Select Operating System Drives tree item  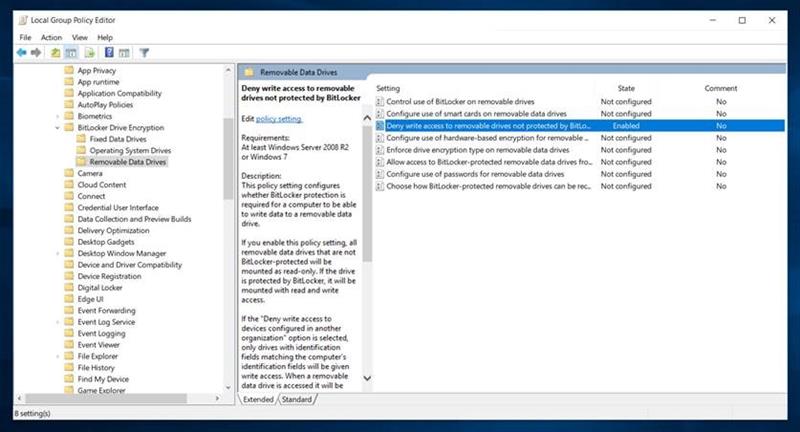click(x=130, y=150)
